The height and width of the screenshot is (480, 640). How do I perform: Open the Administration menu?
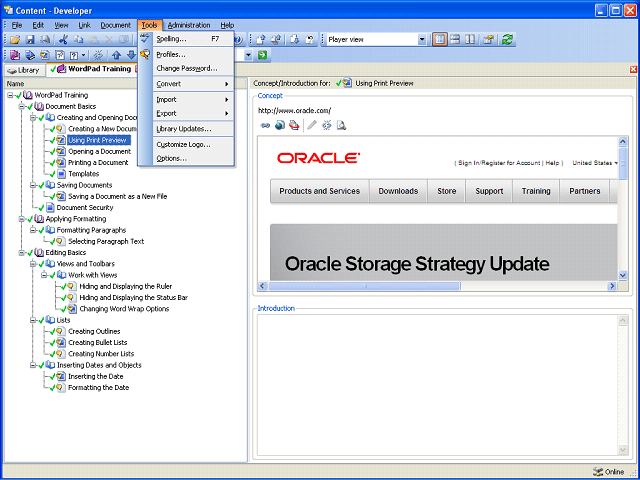click(189, 25)
